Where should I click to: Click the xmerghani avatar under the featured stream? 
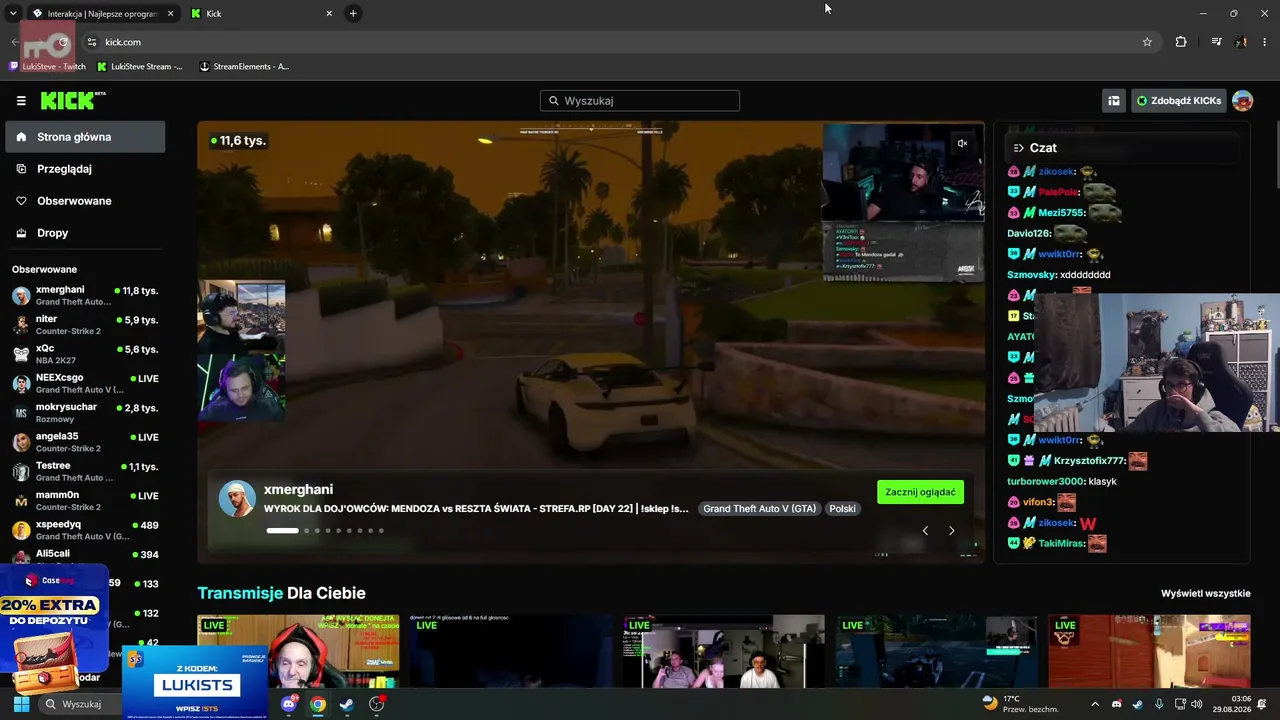click(237, 498)
